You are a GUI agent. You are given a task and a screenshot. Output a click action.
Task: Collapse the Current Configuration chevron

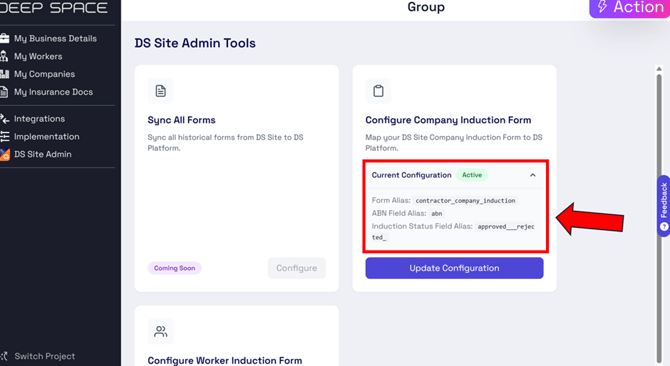[x=532, y=175]
